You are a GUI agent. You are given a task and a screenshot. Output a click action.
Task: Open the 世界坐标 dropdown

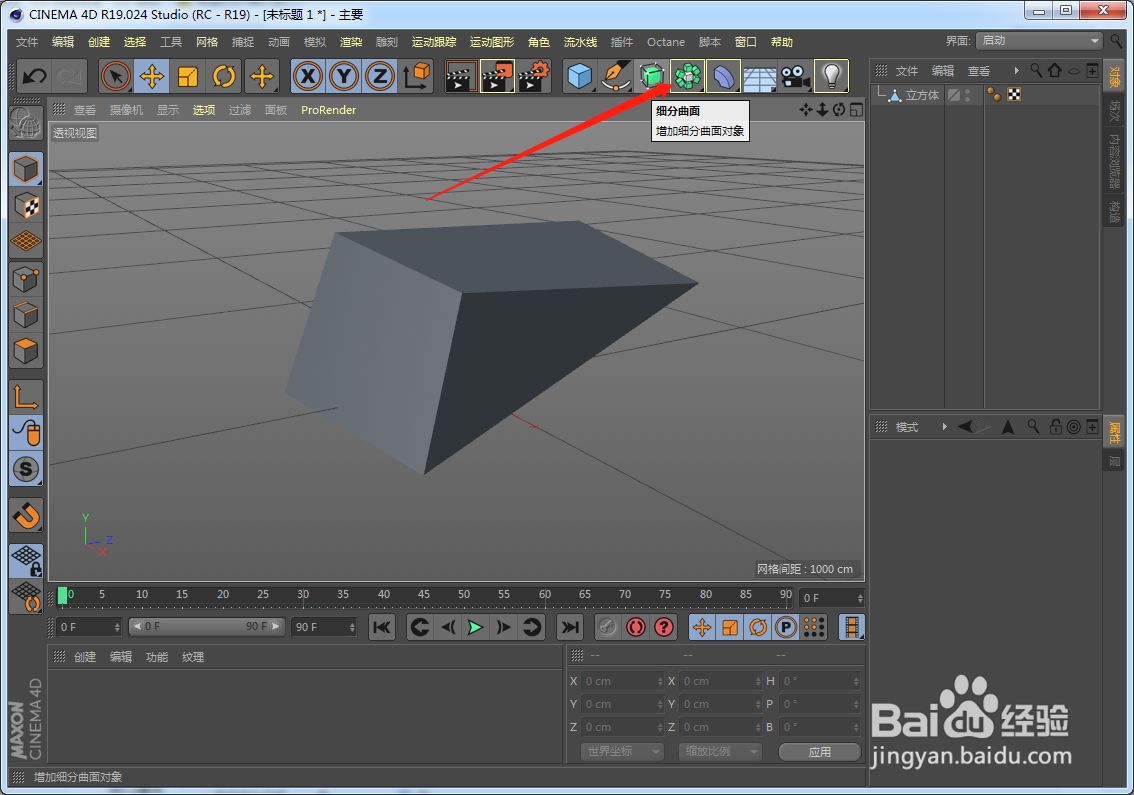tap(623, 752)
